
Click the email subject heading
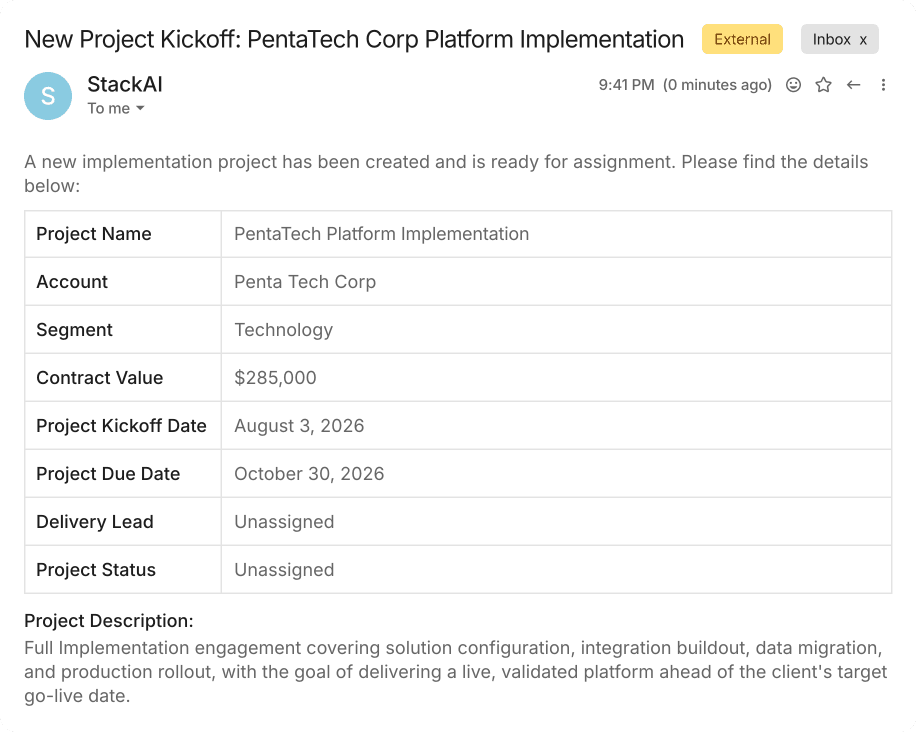[x=354, y=39]
